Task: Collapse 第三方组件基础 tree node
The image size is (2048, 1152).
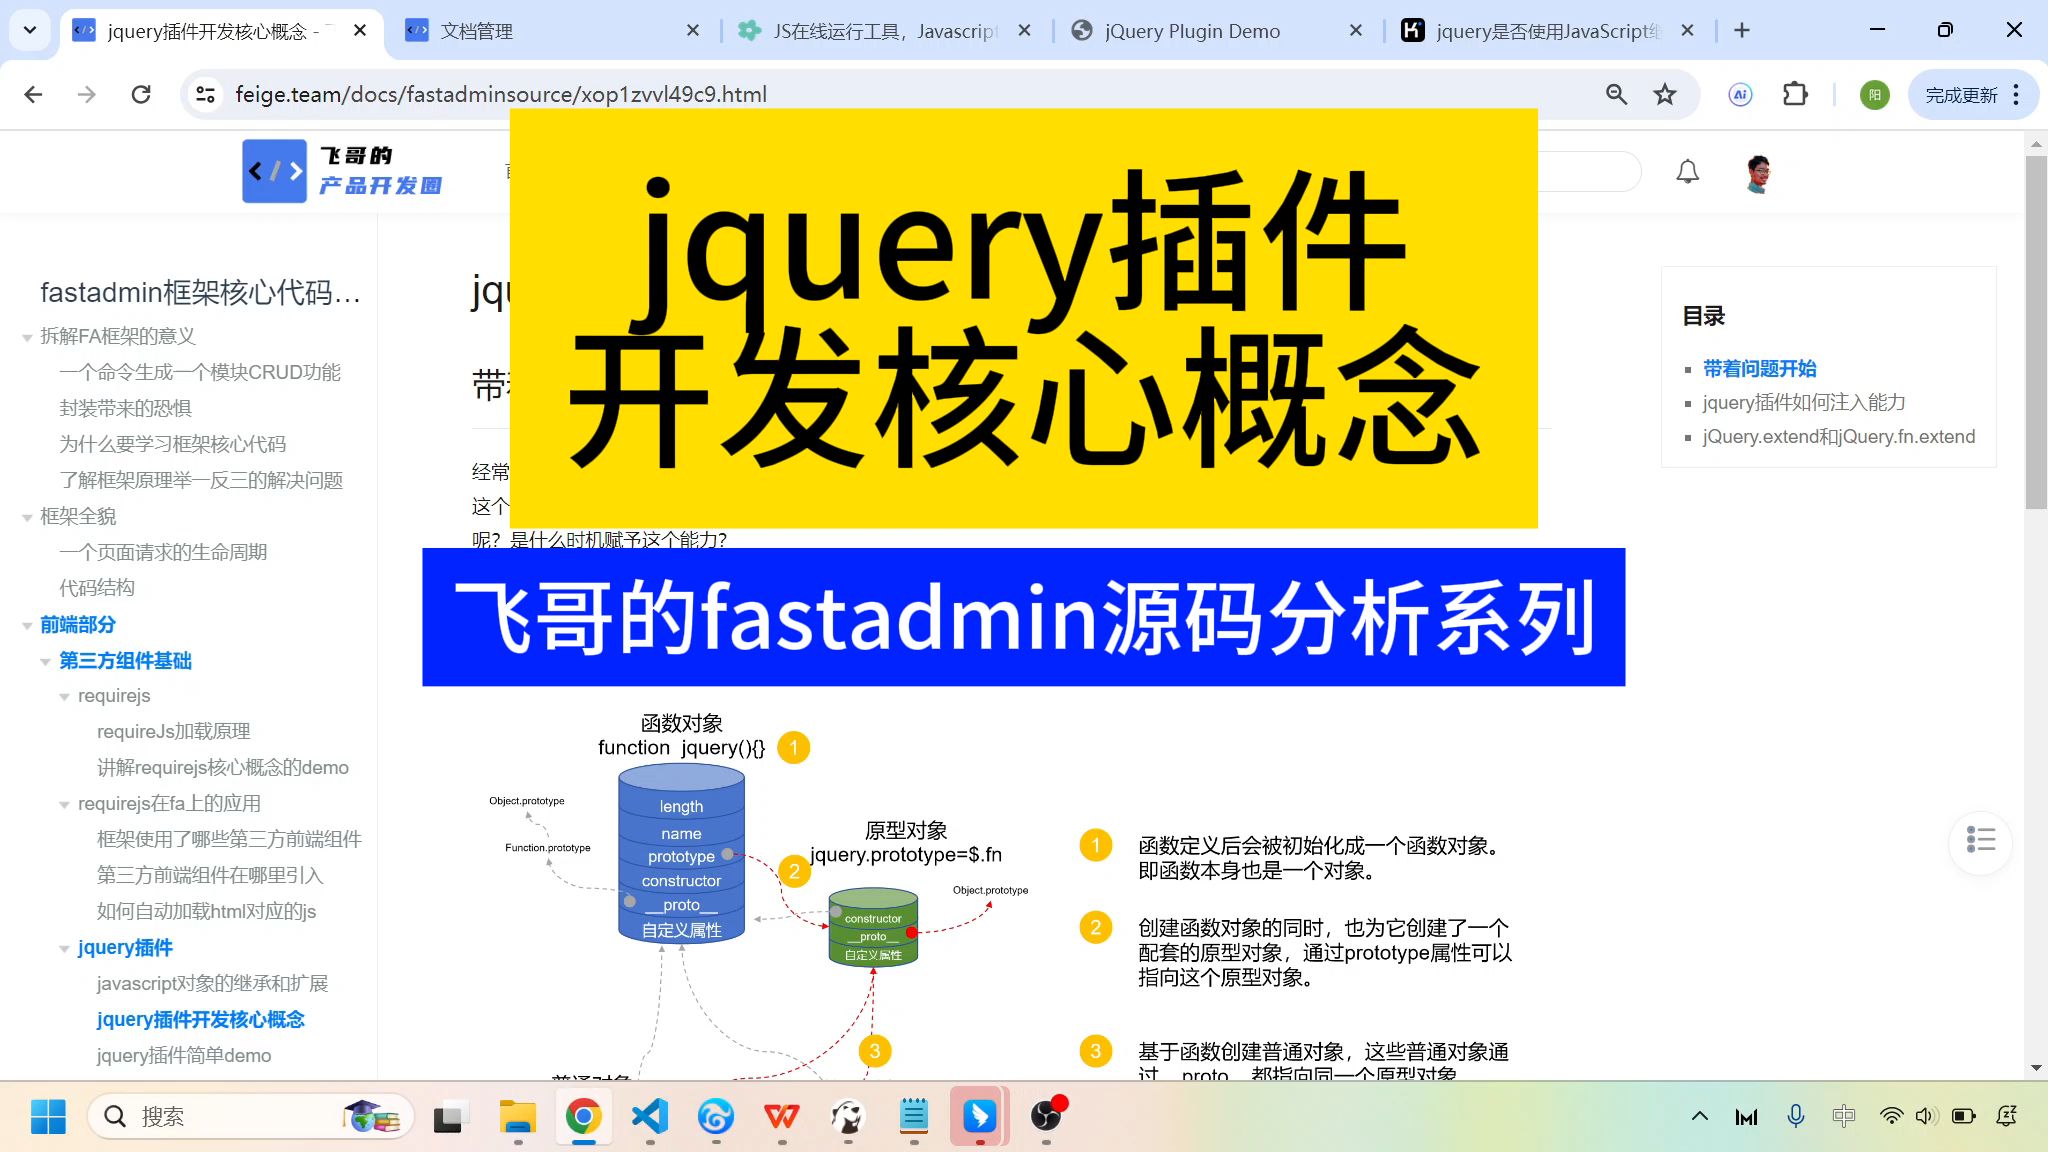Action: 45,662
